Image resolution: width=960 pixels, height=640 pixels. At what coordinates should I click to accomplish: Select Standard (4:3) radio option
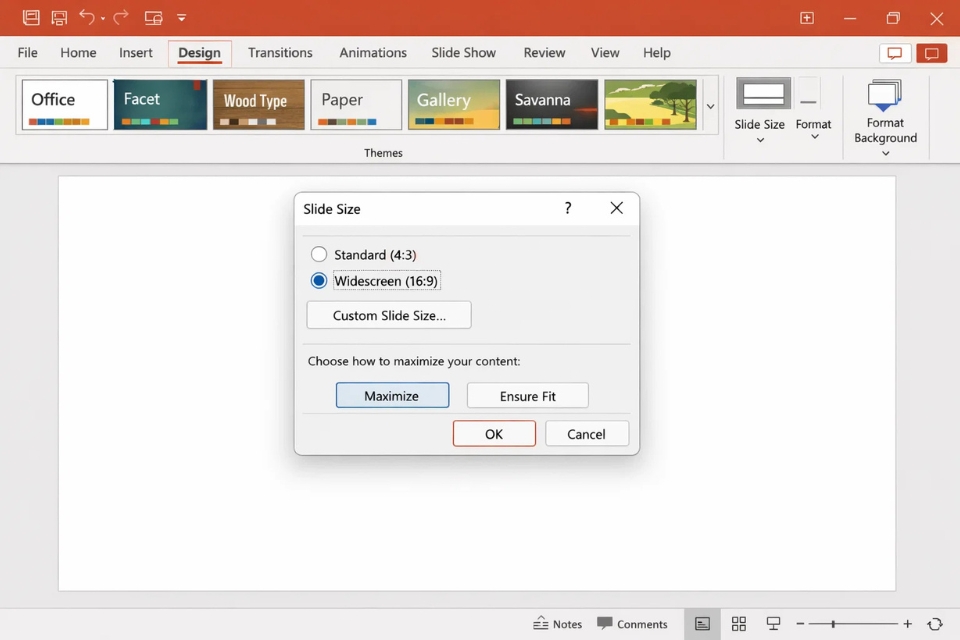click(x=319, y=255)
